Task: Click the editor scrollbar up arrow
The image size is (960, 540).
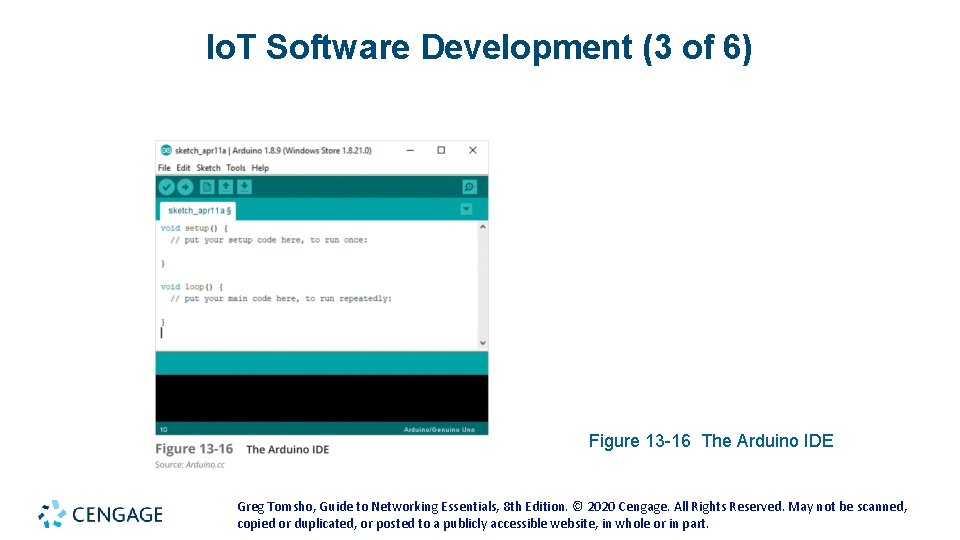Action: coord(482,227)
